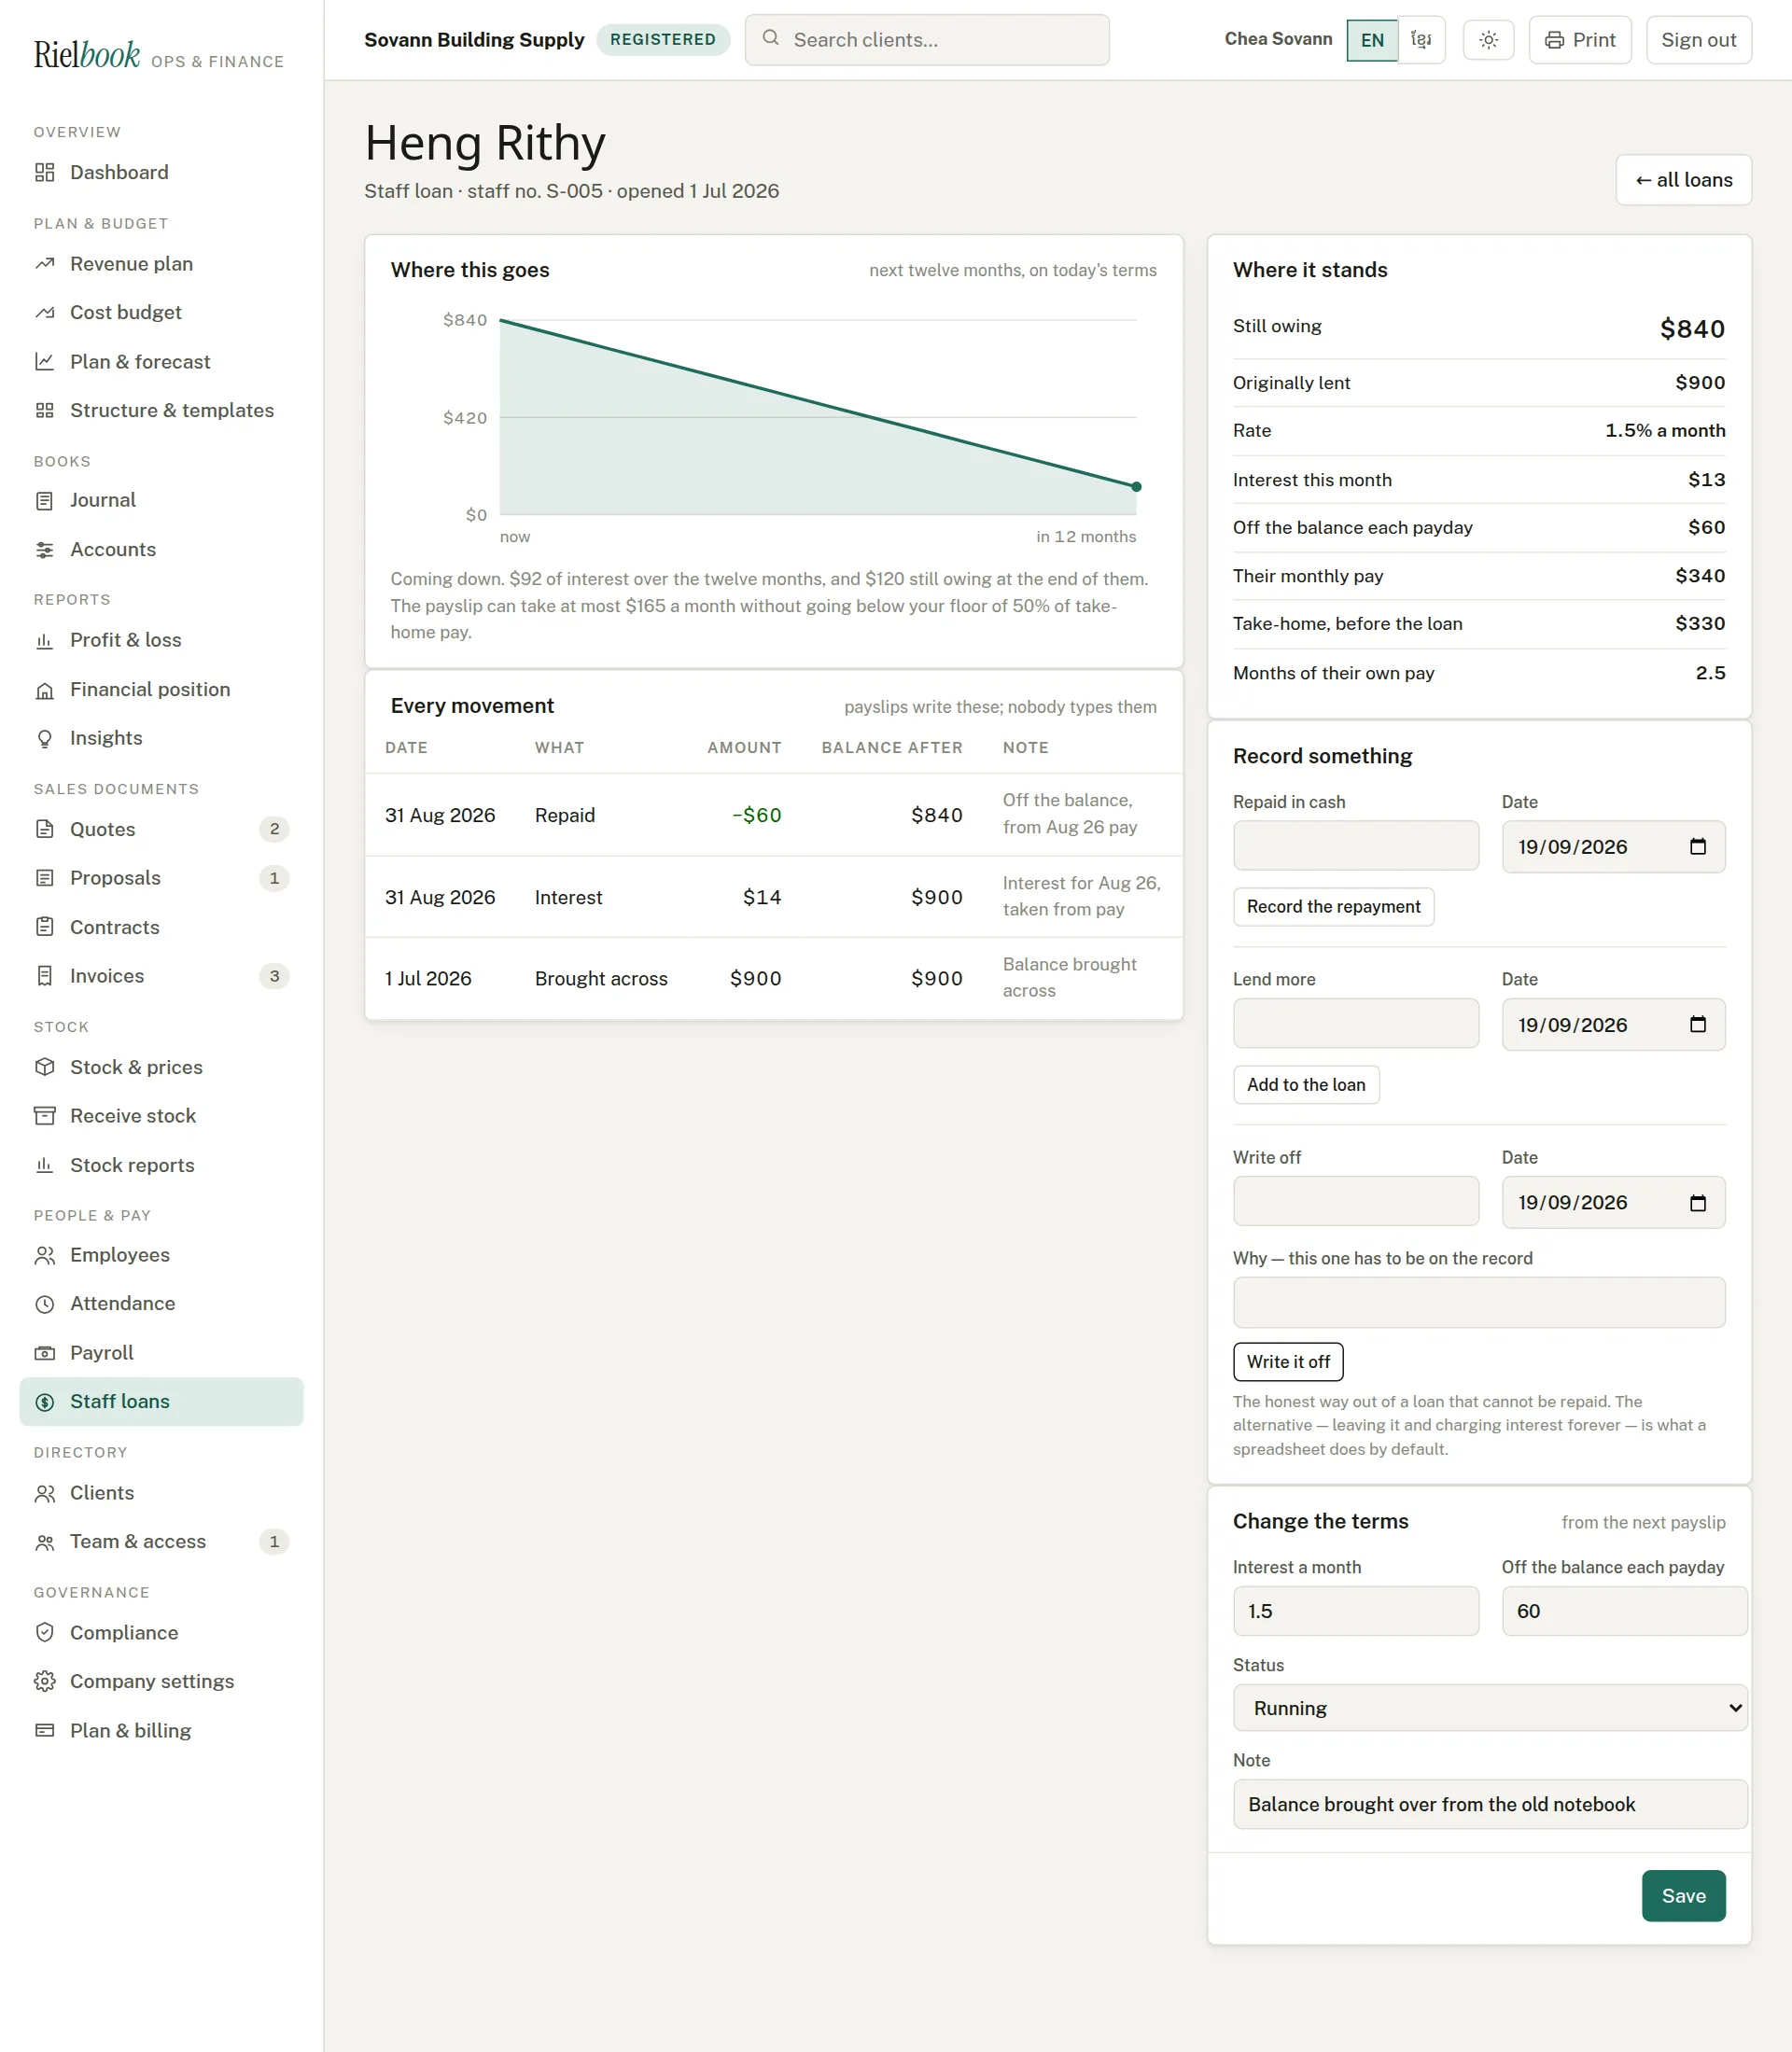Edit the Note field about old notebook
This screenshot has height=2052, width=1792.
pos(1490,1804)
